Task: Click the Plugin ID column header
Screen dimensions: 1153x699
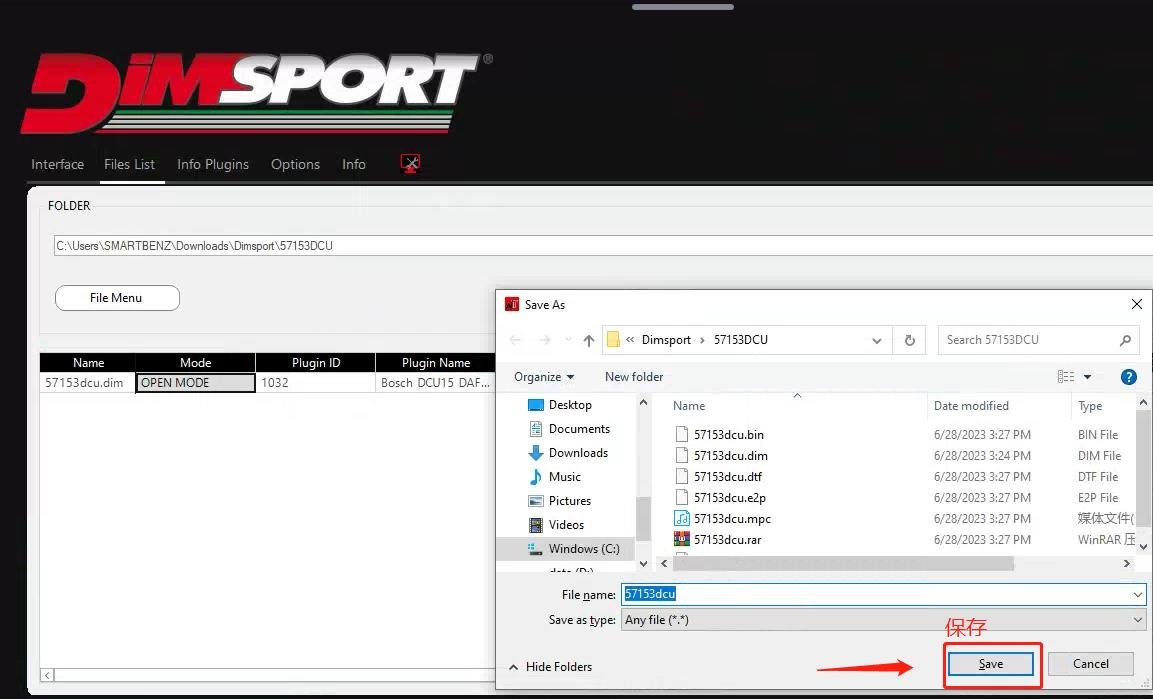Action: pyautogui.click(x=315, y=362)
